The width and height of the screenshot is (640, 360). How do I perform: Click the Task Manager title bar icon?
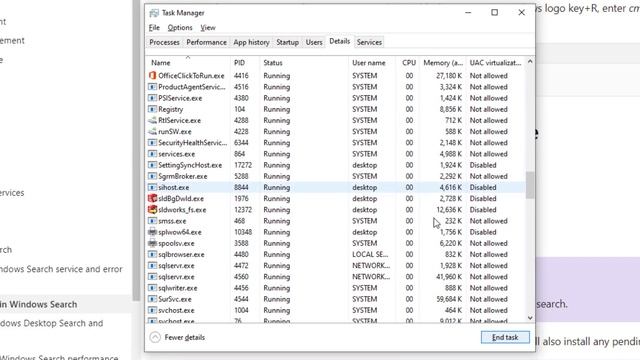pos(154,13)
